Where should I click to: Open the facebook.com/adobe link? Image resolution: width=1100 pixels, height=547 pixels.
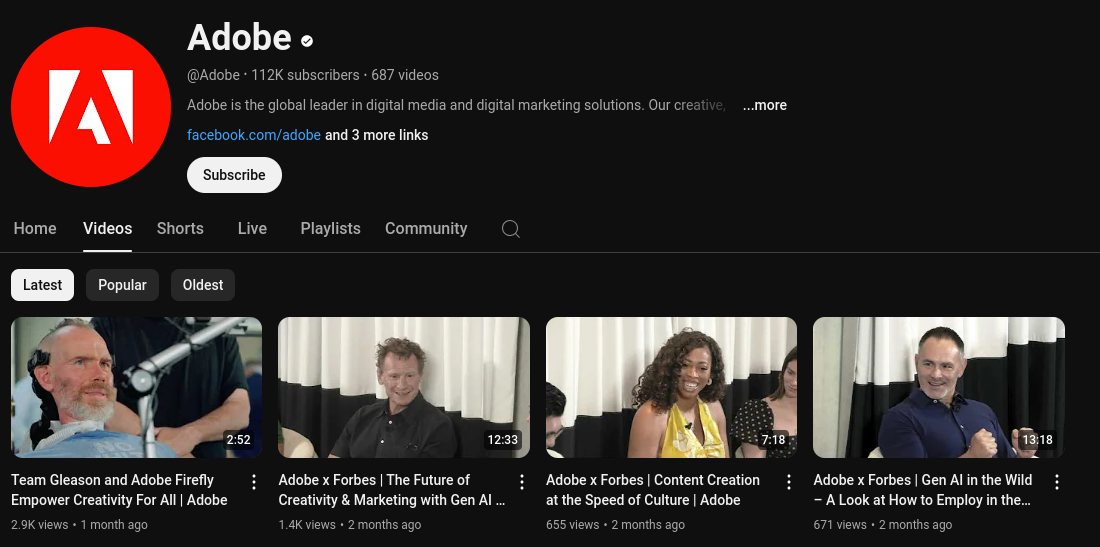(x=254, y=135)
